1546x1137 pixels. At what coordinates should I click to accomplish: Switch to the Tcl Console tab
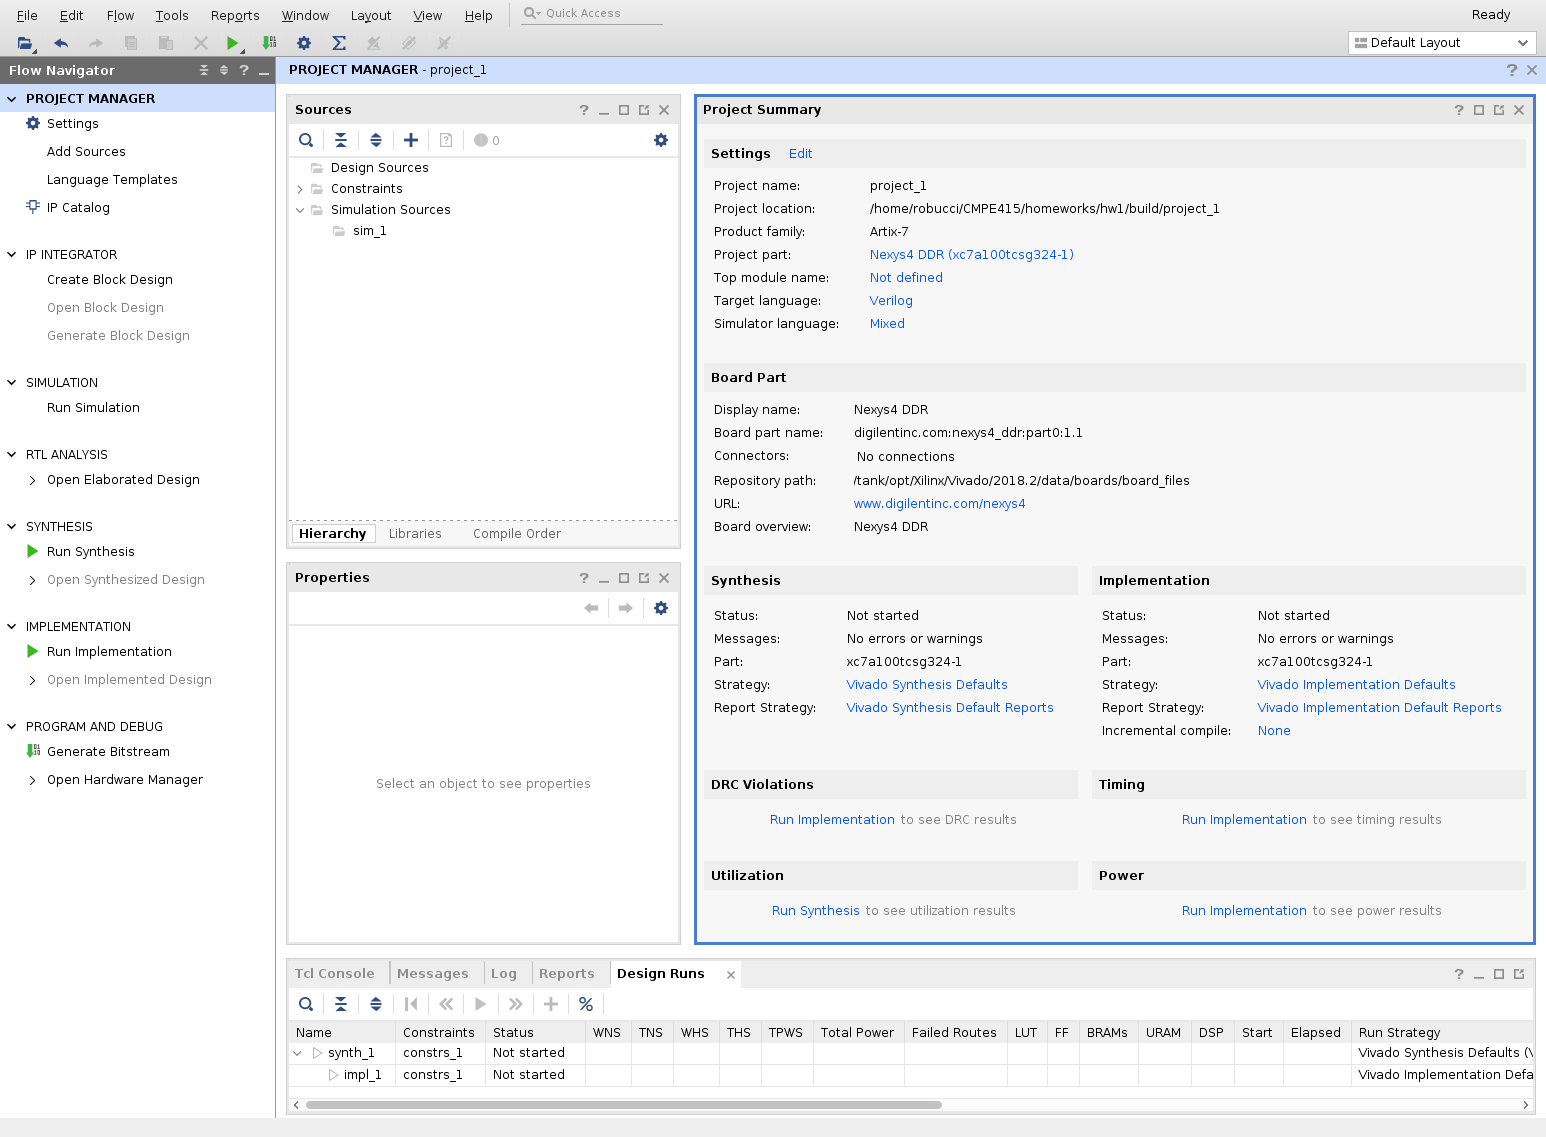334,973
